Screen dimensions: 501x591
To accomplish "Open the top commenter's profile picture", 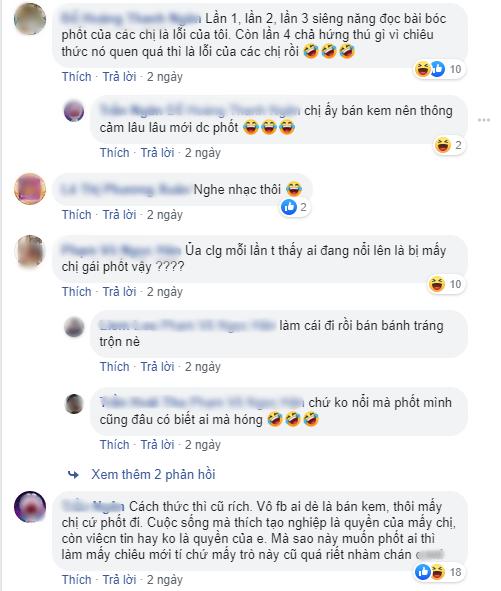I will 30,19.
